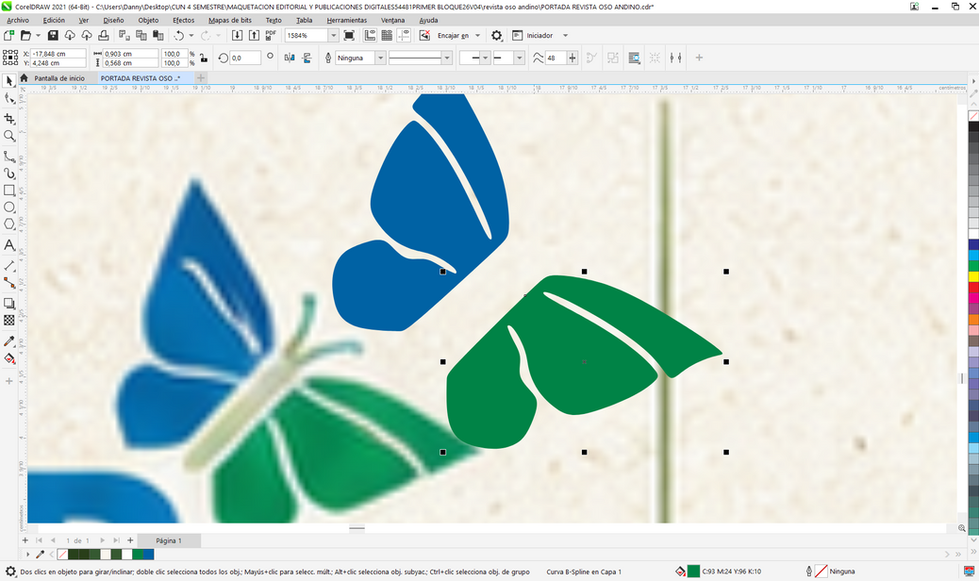Select the Pick tool in the toolbox
Image resolution: width=979 pixels, height=581 pixels.
pos(9,81)
